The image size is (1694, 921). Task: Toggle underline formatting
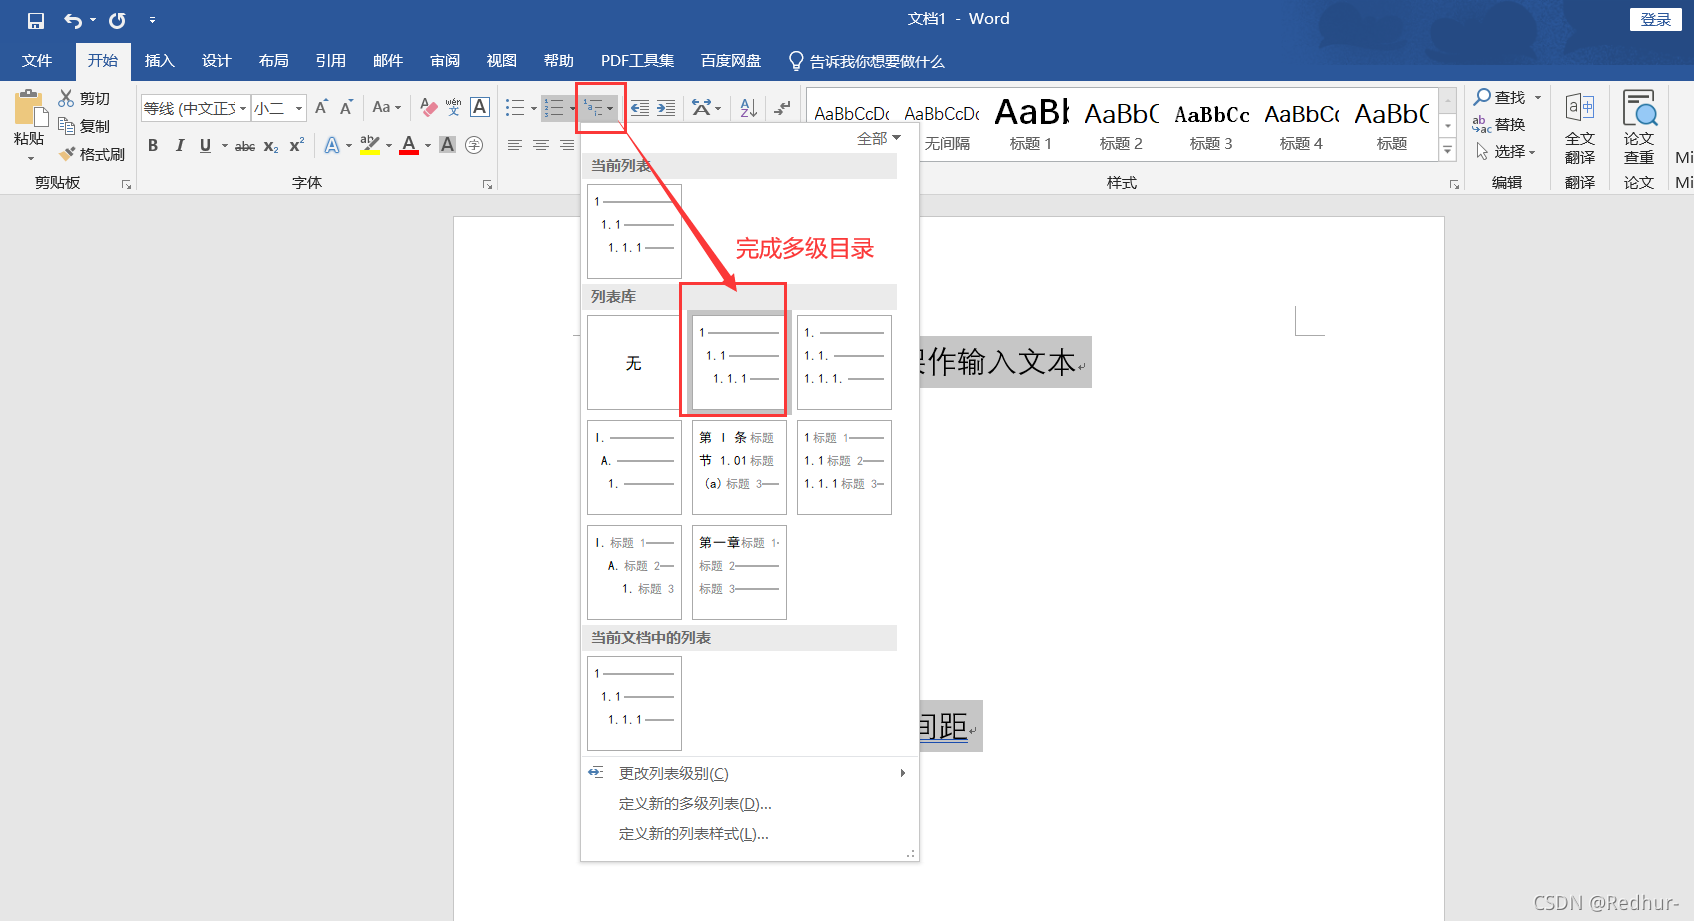tap(204, 145)
